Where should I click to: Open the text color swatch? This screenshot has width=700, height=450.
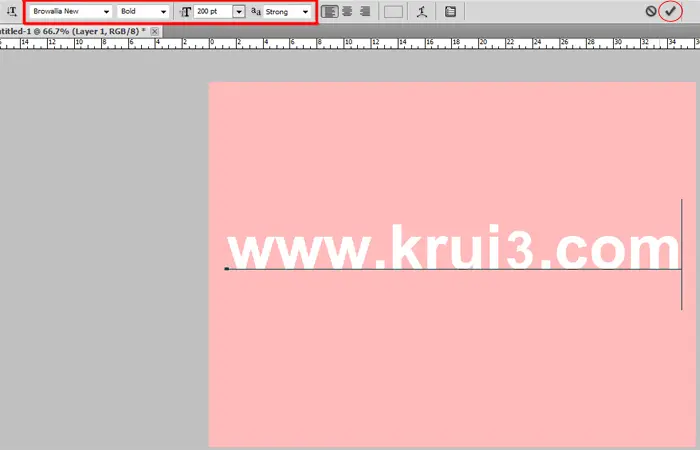[x=394, y=12]
